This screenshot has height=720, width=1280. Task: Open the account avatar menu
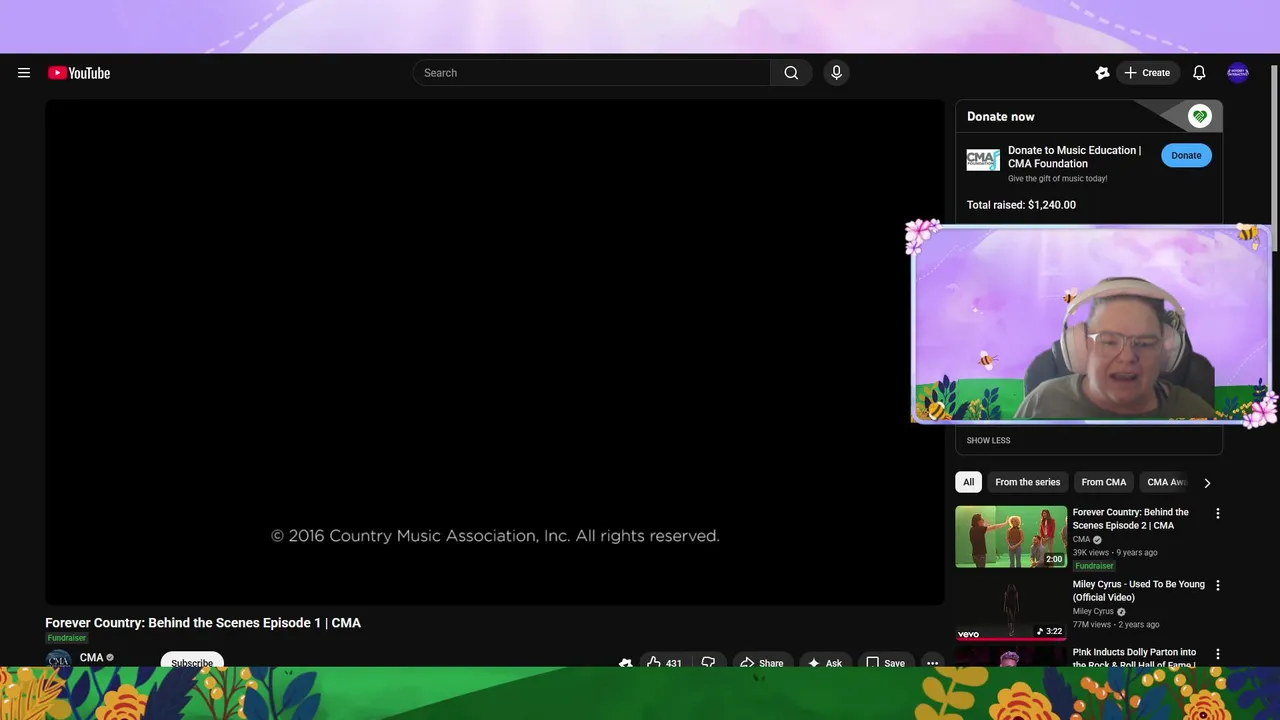point(1238,73)
